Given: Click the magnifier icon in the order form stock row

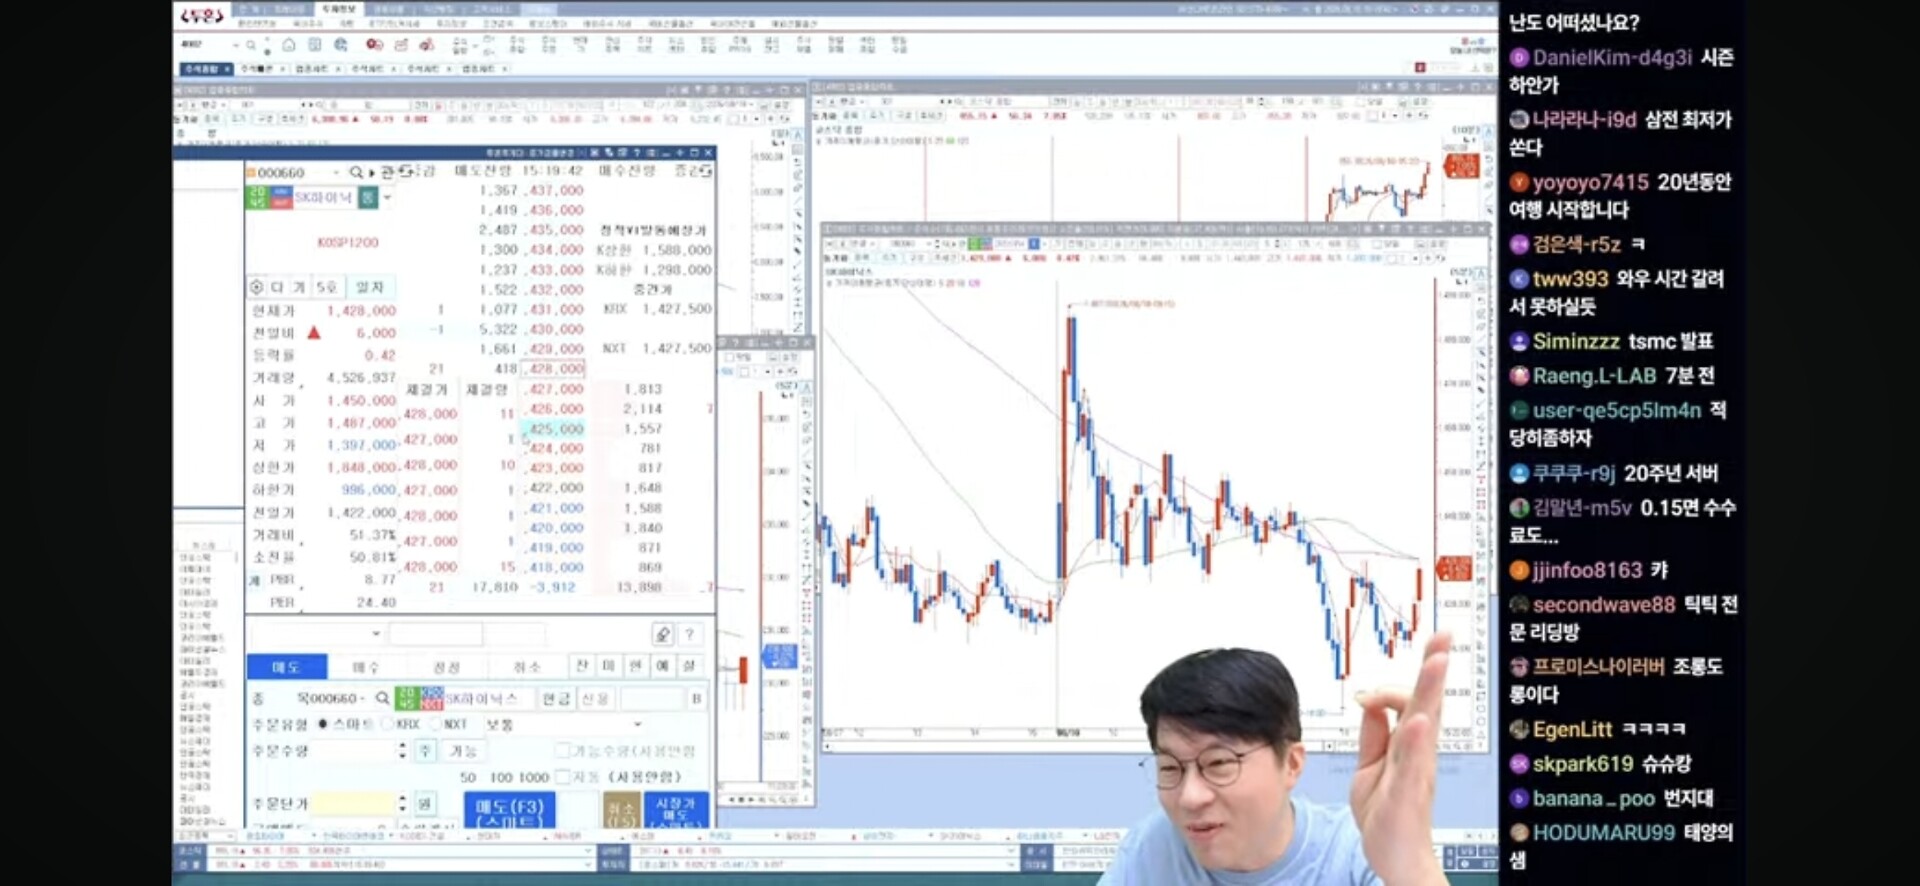Looking at the screenshot, I should point(382,698).
